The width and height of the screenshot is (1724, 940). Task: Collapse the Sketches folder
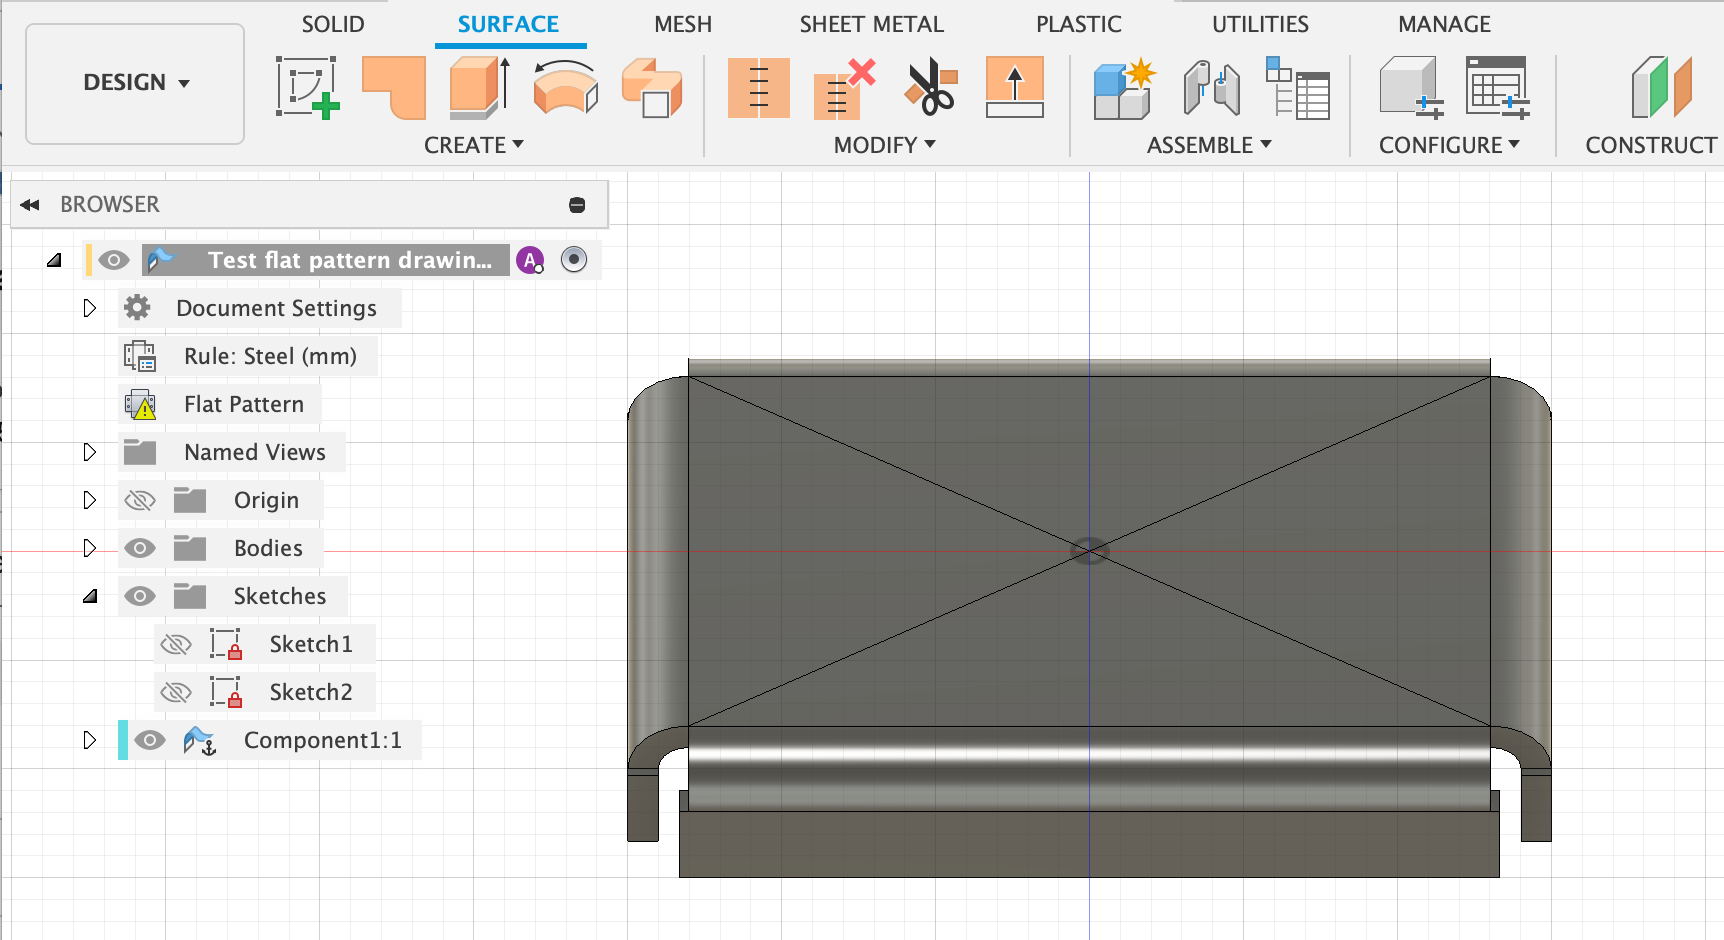point(90,596)
